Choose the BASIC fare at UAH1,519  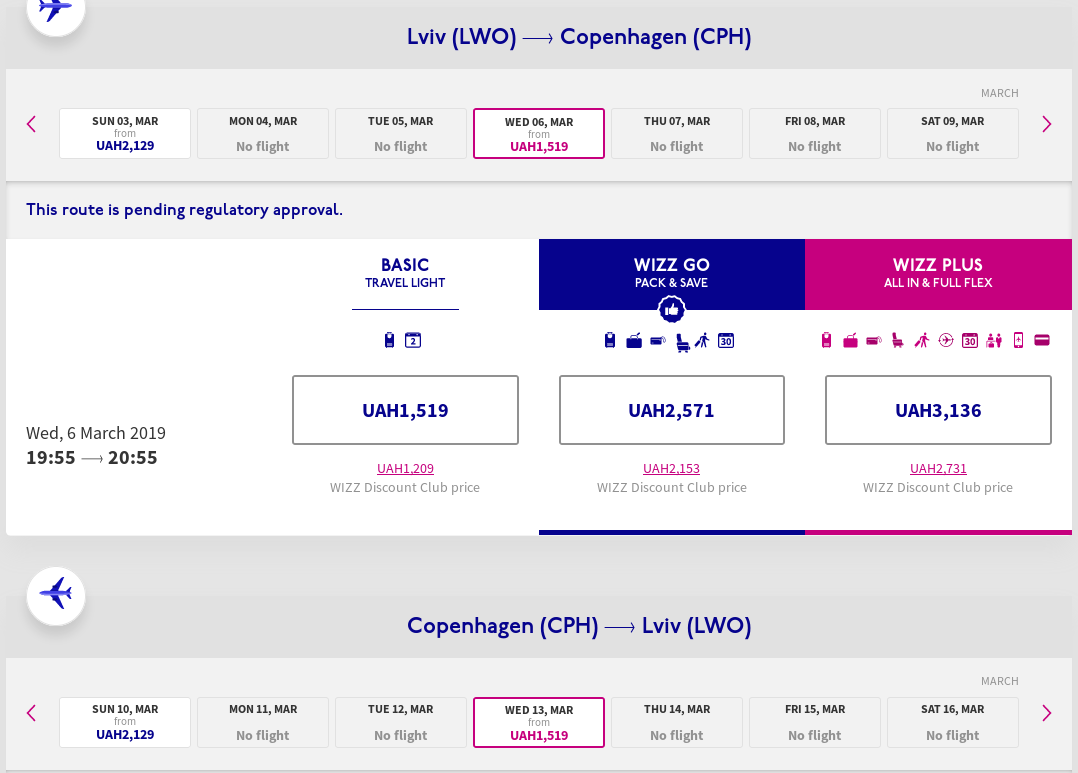point(405,410)
